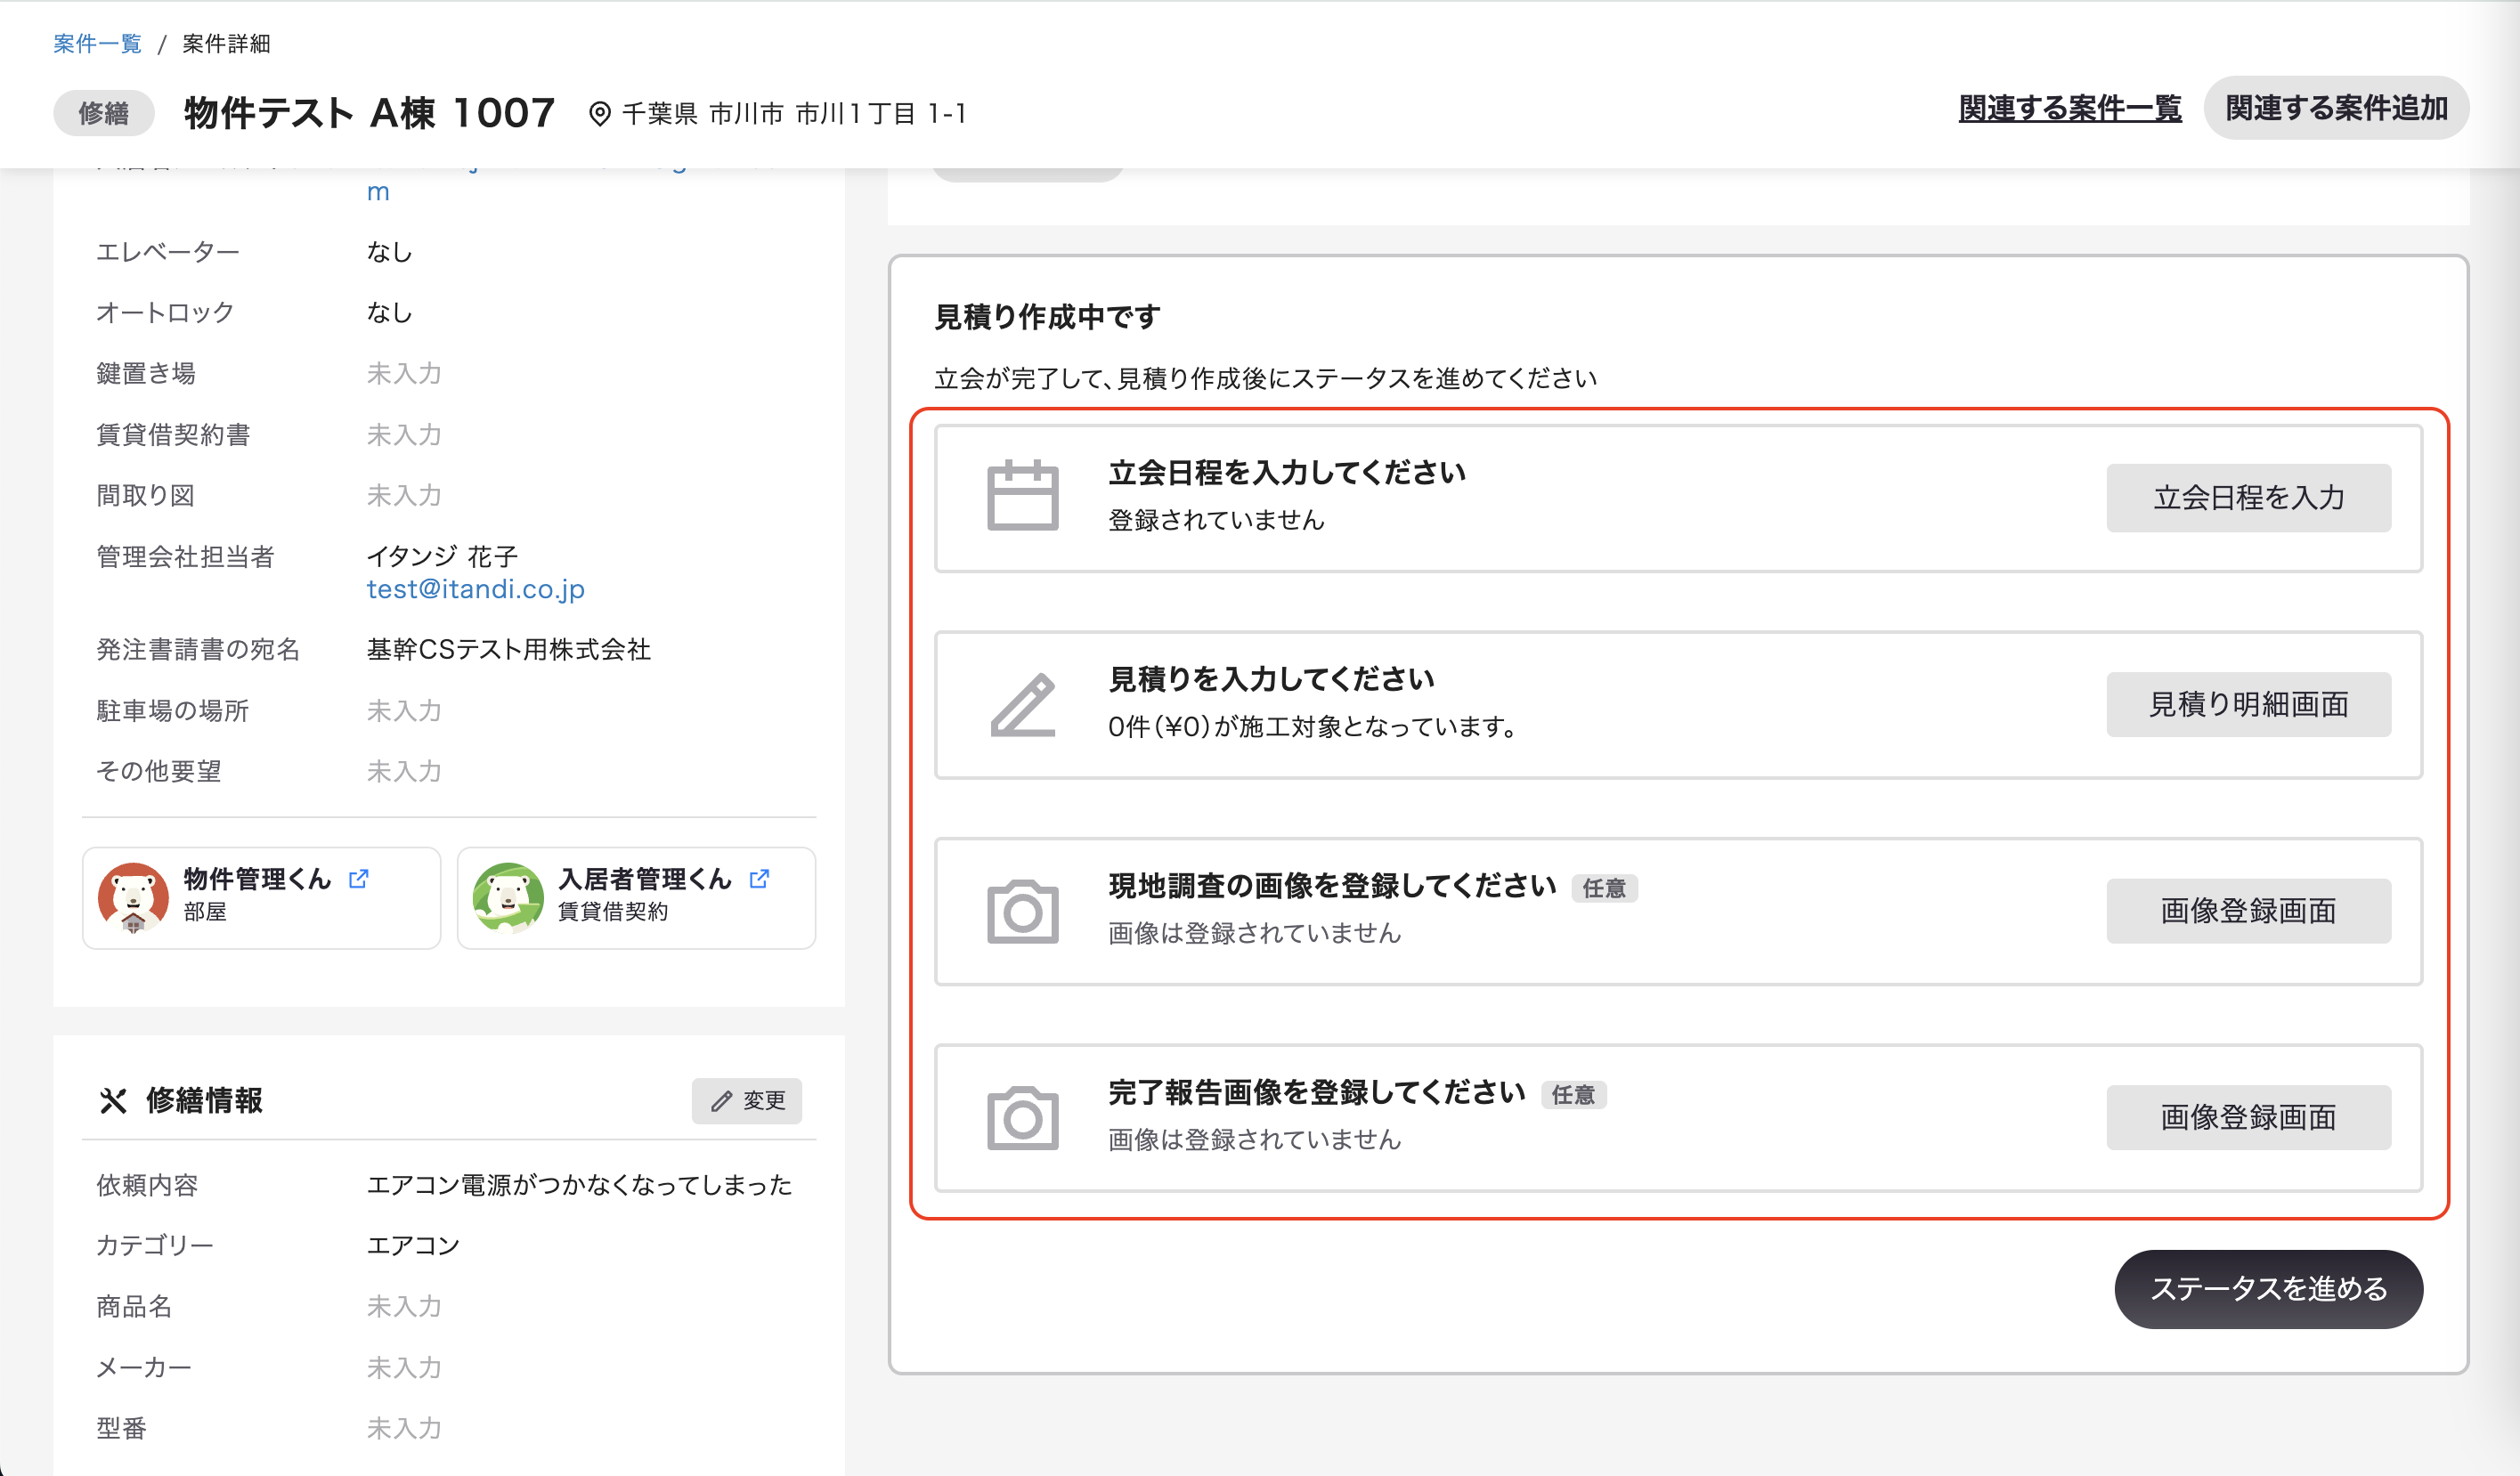The image size is (2520, 1476).
Task: Go to 案件一覧 breadcrumb link
Action: (x=97, y=44)
